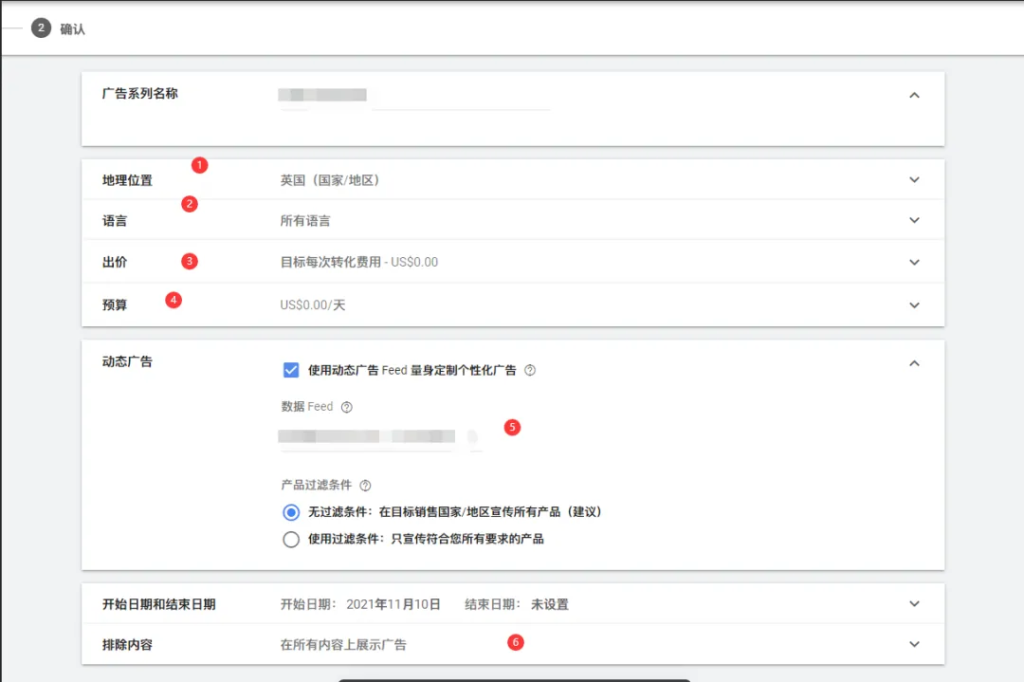1024x682 pixels.
Task: Click the 开始日期和结束日期 label
Action: point(159,604)
